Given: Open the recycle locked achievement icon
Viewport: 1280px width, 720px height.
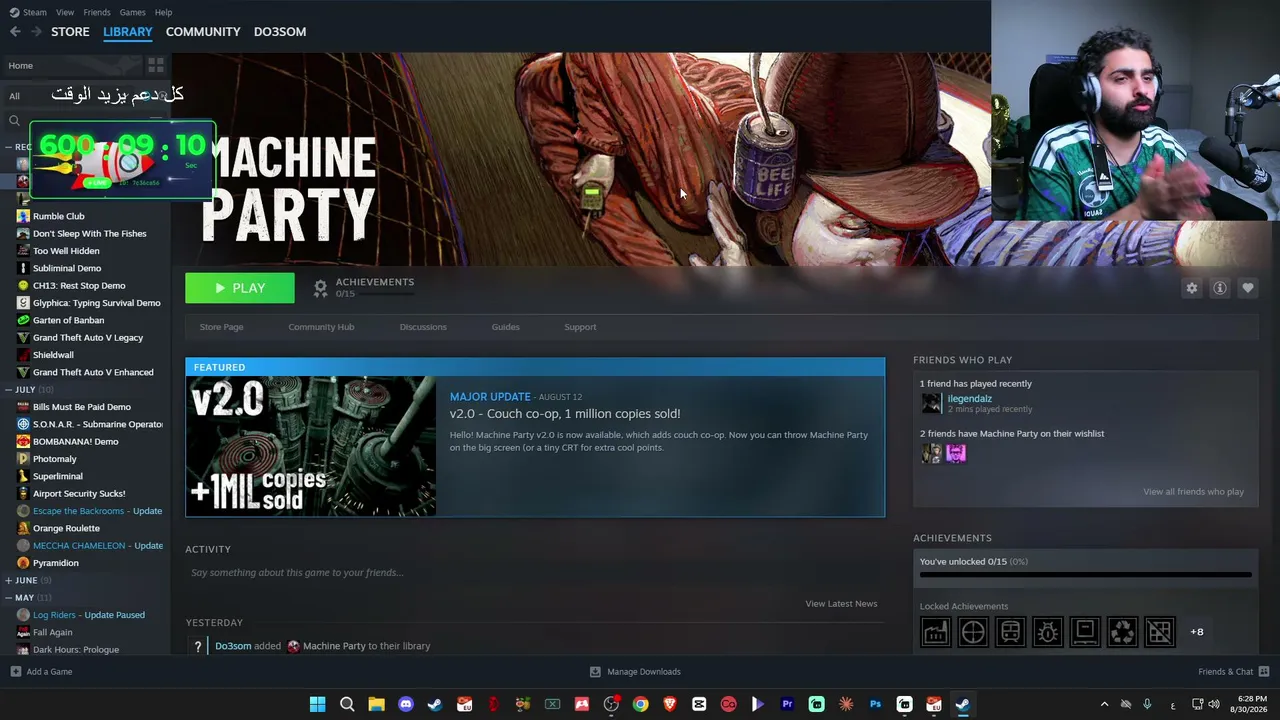Looking at the screenshot, I should click(x=1122, y=632).
